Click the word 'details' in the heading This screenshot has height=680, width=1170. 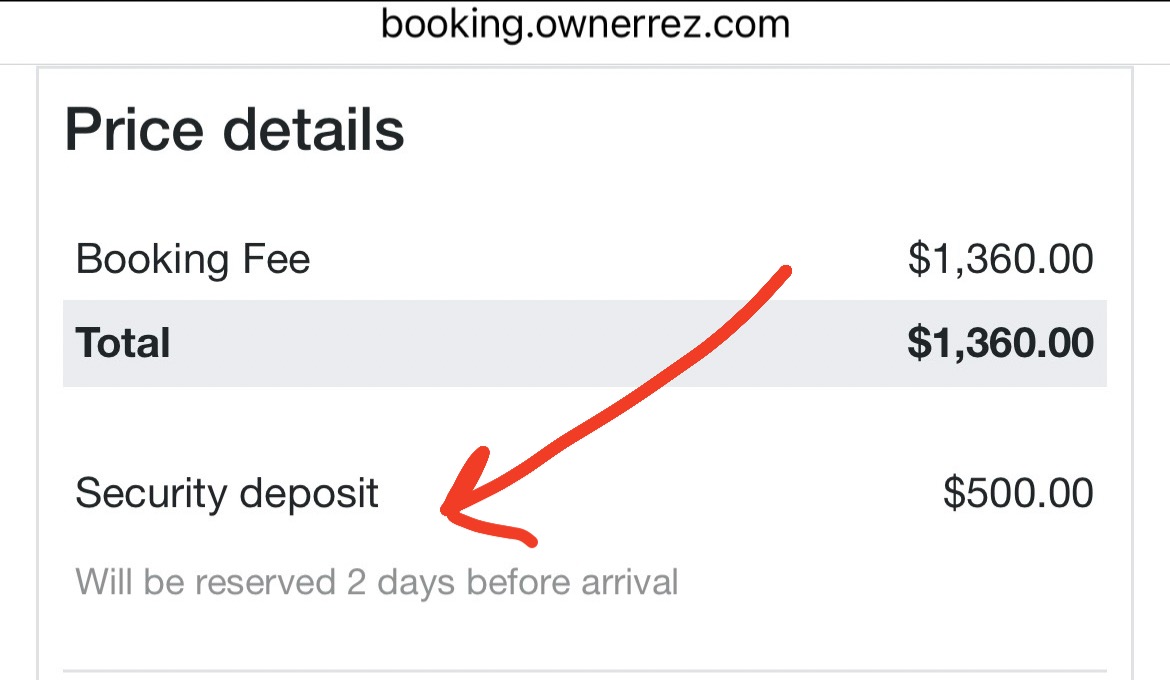tap(313, 131)
